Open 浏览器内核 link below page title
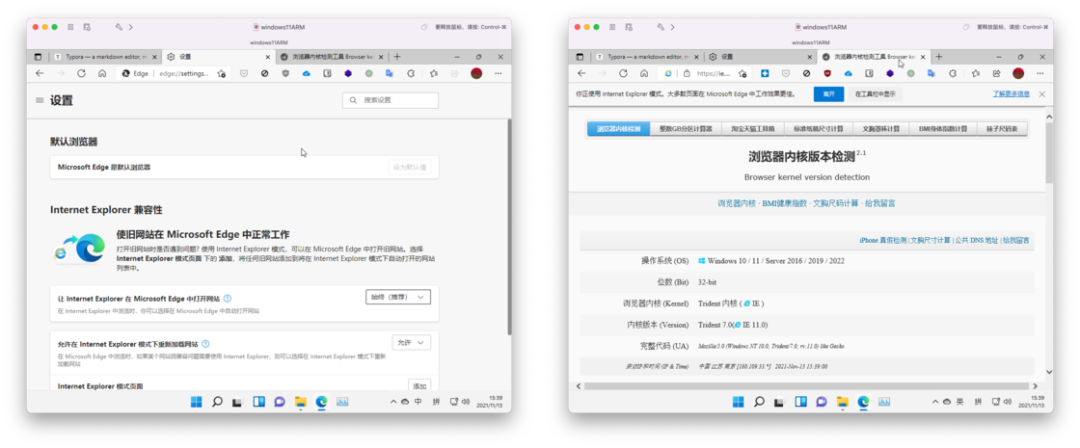 pyautogui.click(x=737, y=203)
